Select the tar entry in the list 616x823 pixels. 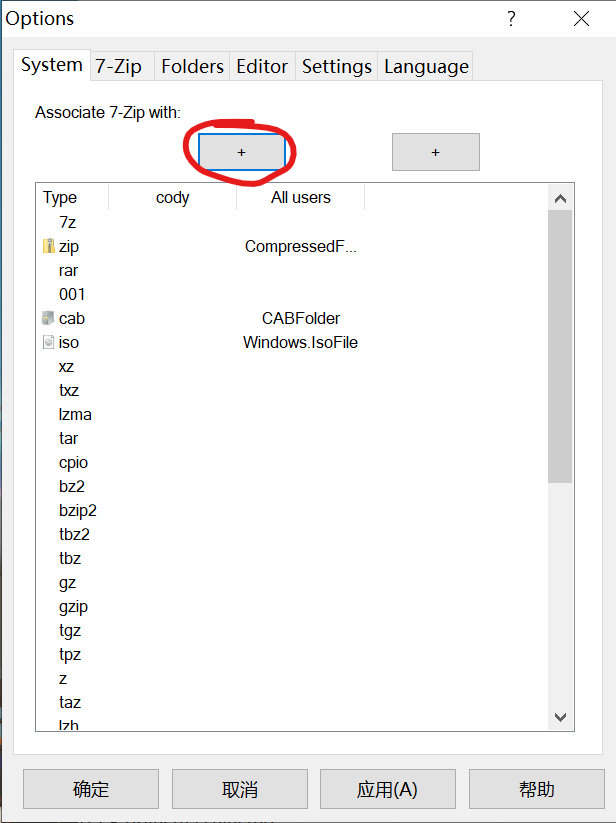68,438
